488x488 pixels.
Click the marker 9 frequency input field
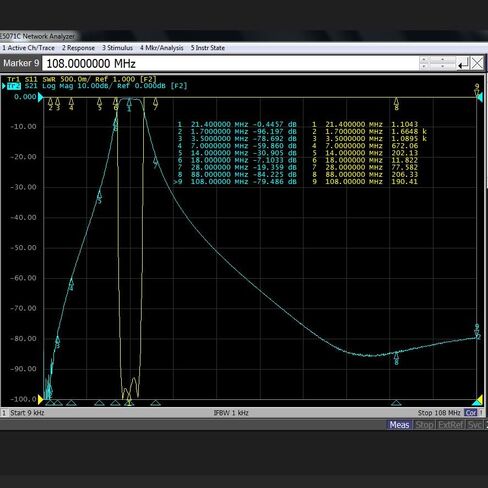230,63
